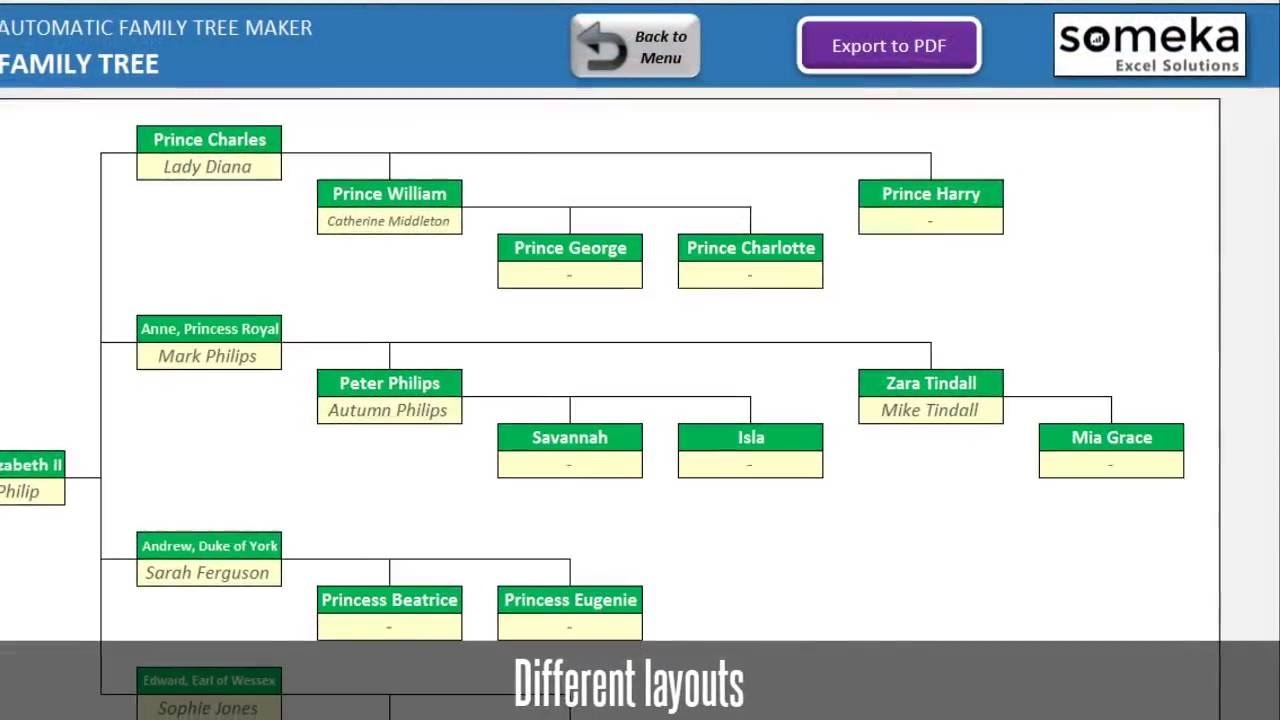The image size is (1280, 720).
Task: Click the Peter Philips node
Action: 389,383
